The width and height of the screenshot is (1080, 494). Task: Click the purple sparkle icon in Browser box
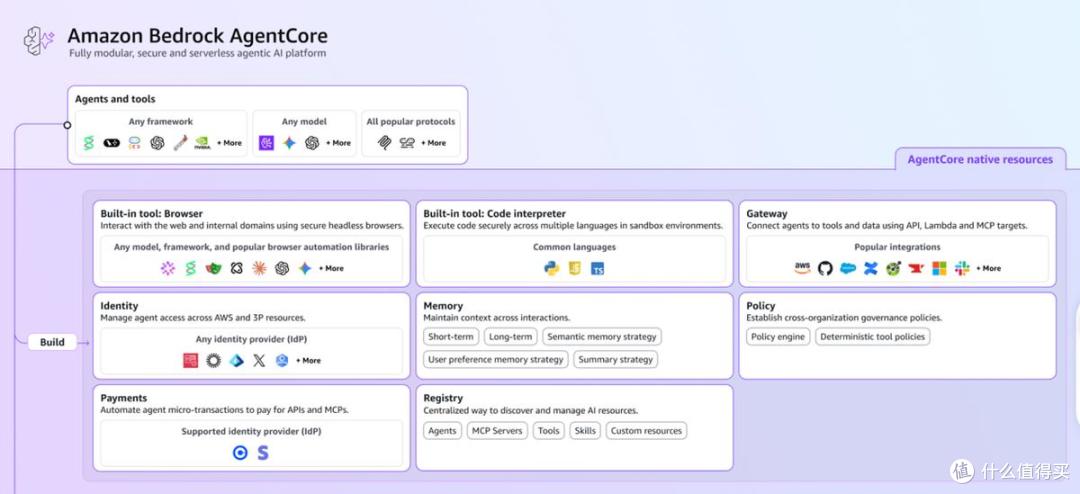(x=168, y=268)
